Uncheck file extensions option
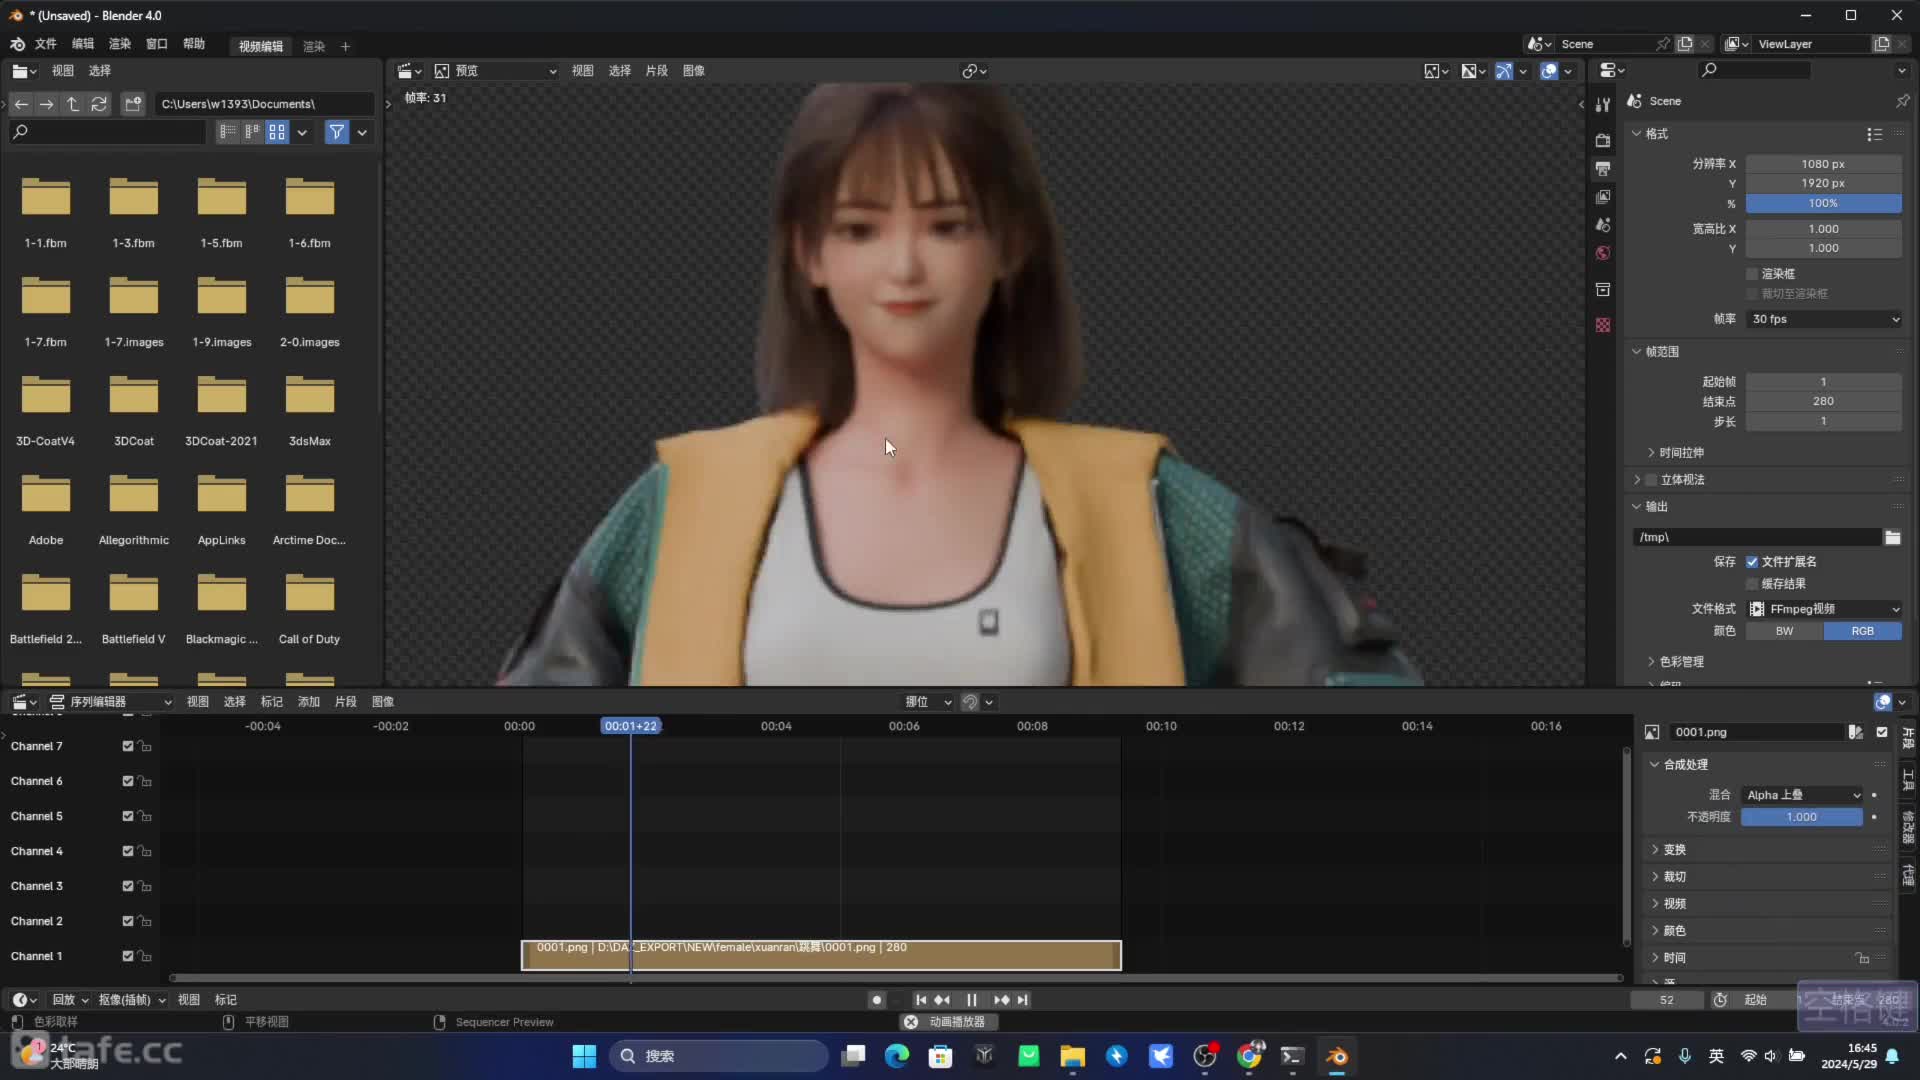Image resolution: width=1920 pixels, height=1080 pixels. point(1752,562)
